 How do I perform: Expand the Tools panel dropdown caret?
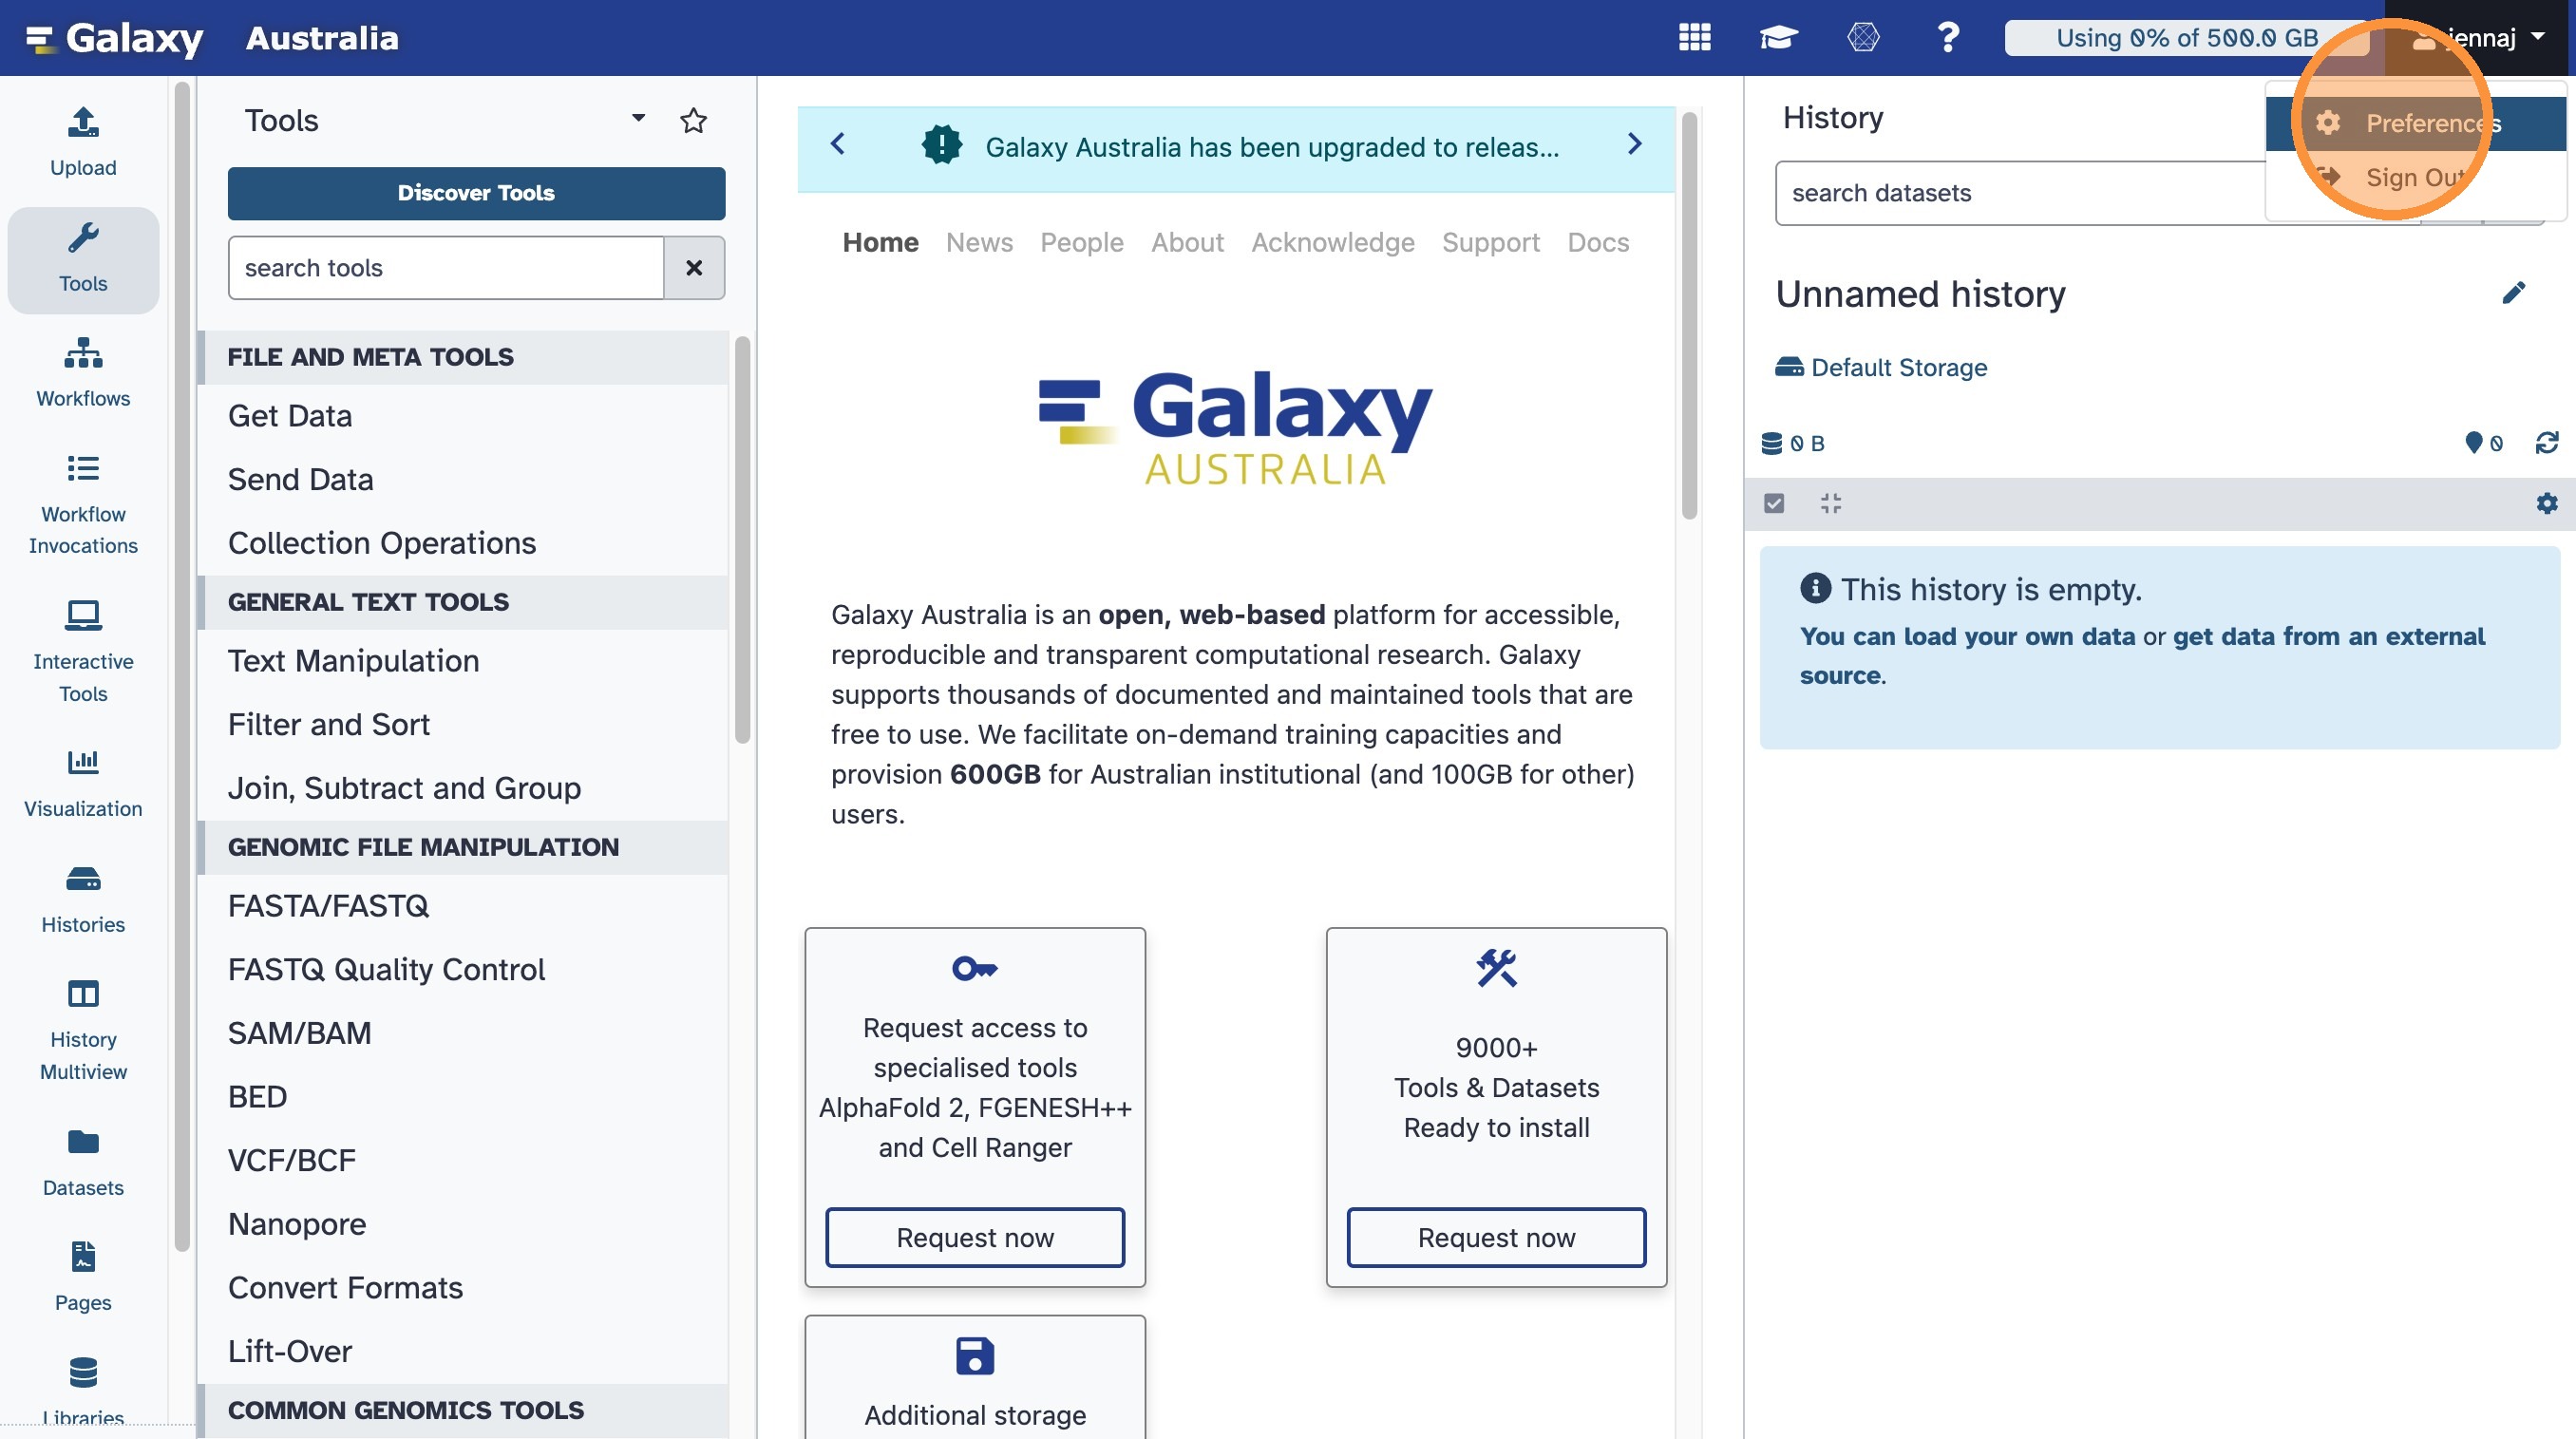(x=638, y=119)
